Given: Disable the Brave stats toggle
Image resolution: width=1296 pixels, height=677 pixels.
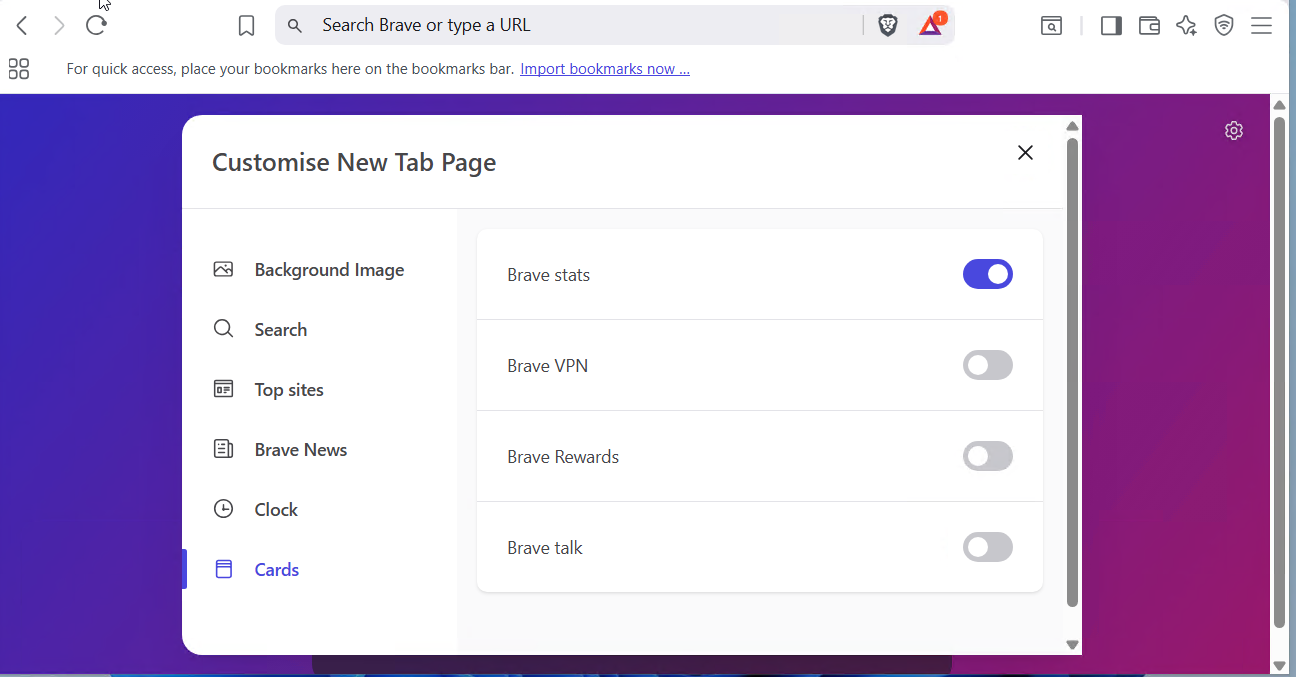Looking at the screenshot, I should tap(987, 274).
